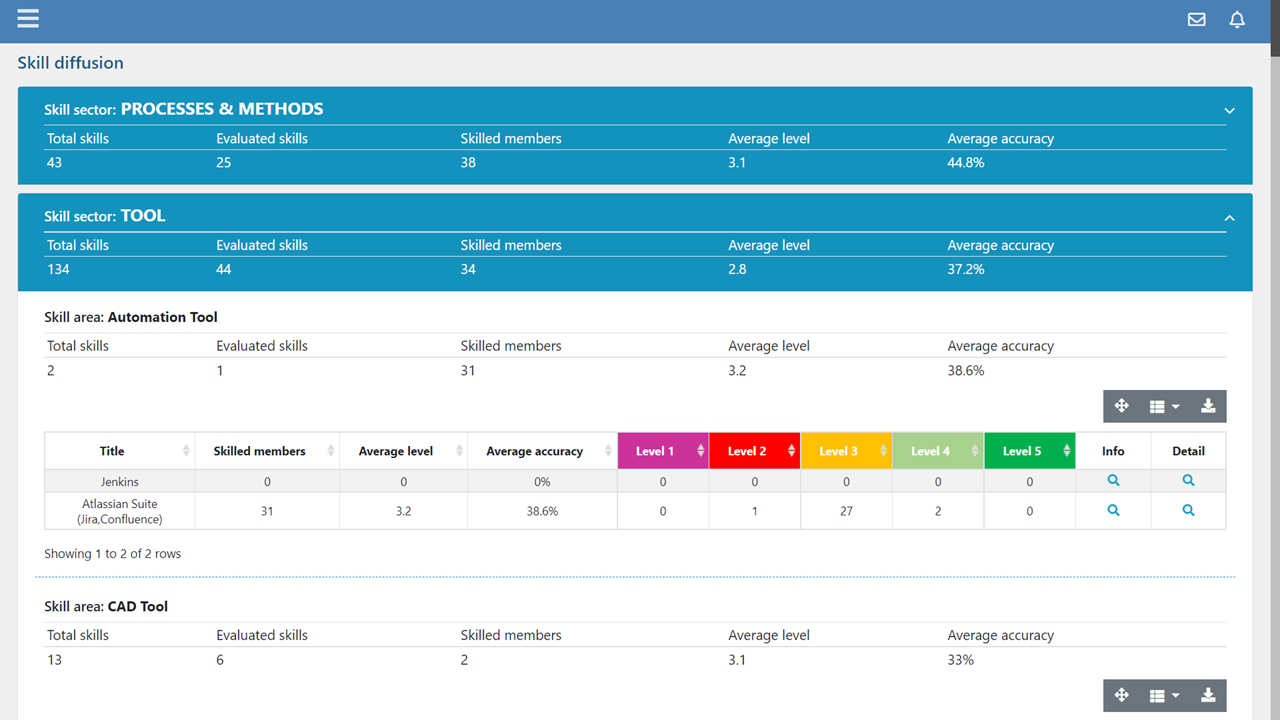This screenshot has height=720, width=1280.
Task: Sort table by Title column
Action: (113, 451)
